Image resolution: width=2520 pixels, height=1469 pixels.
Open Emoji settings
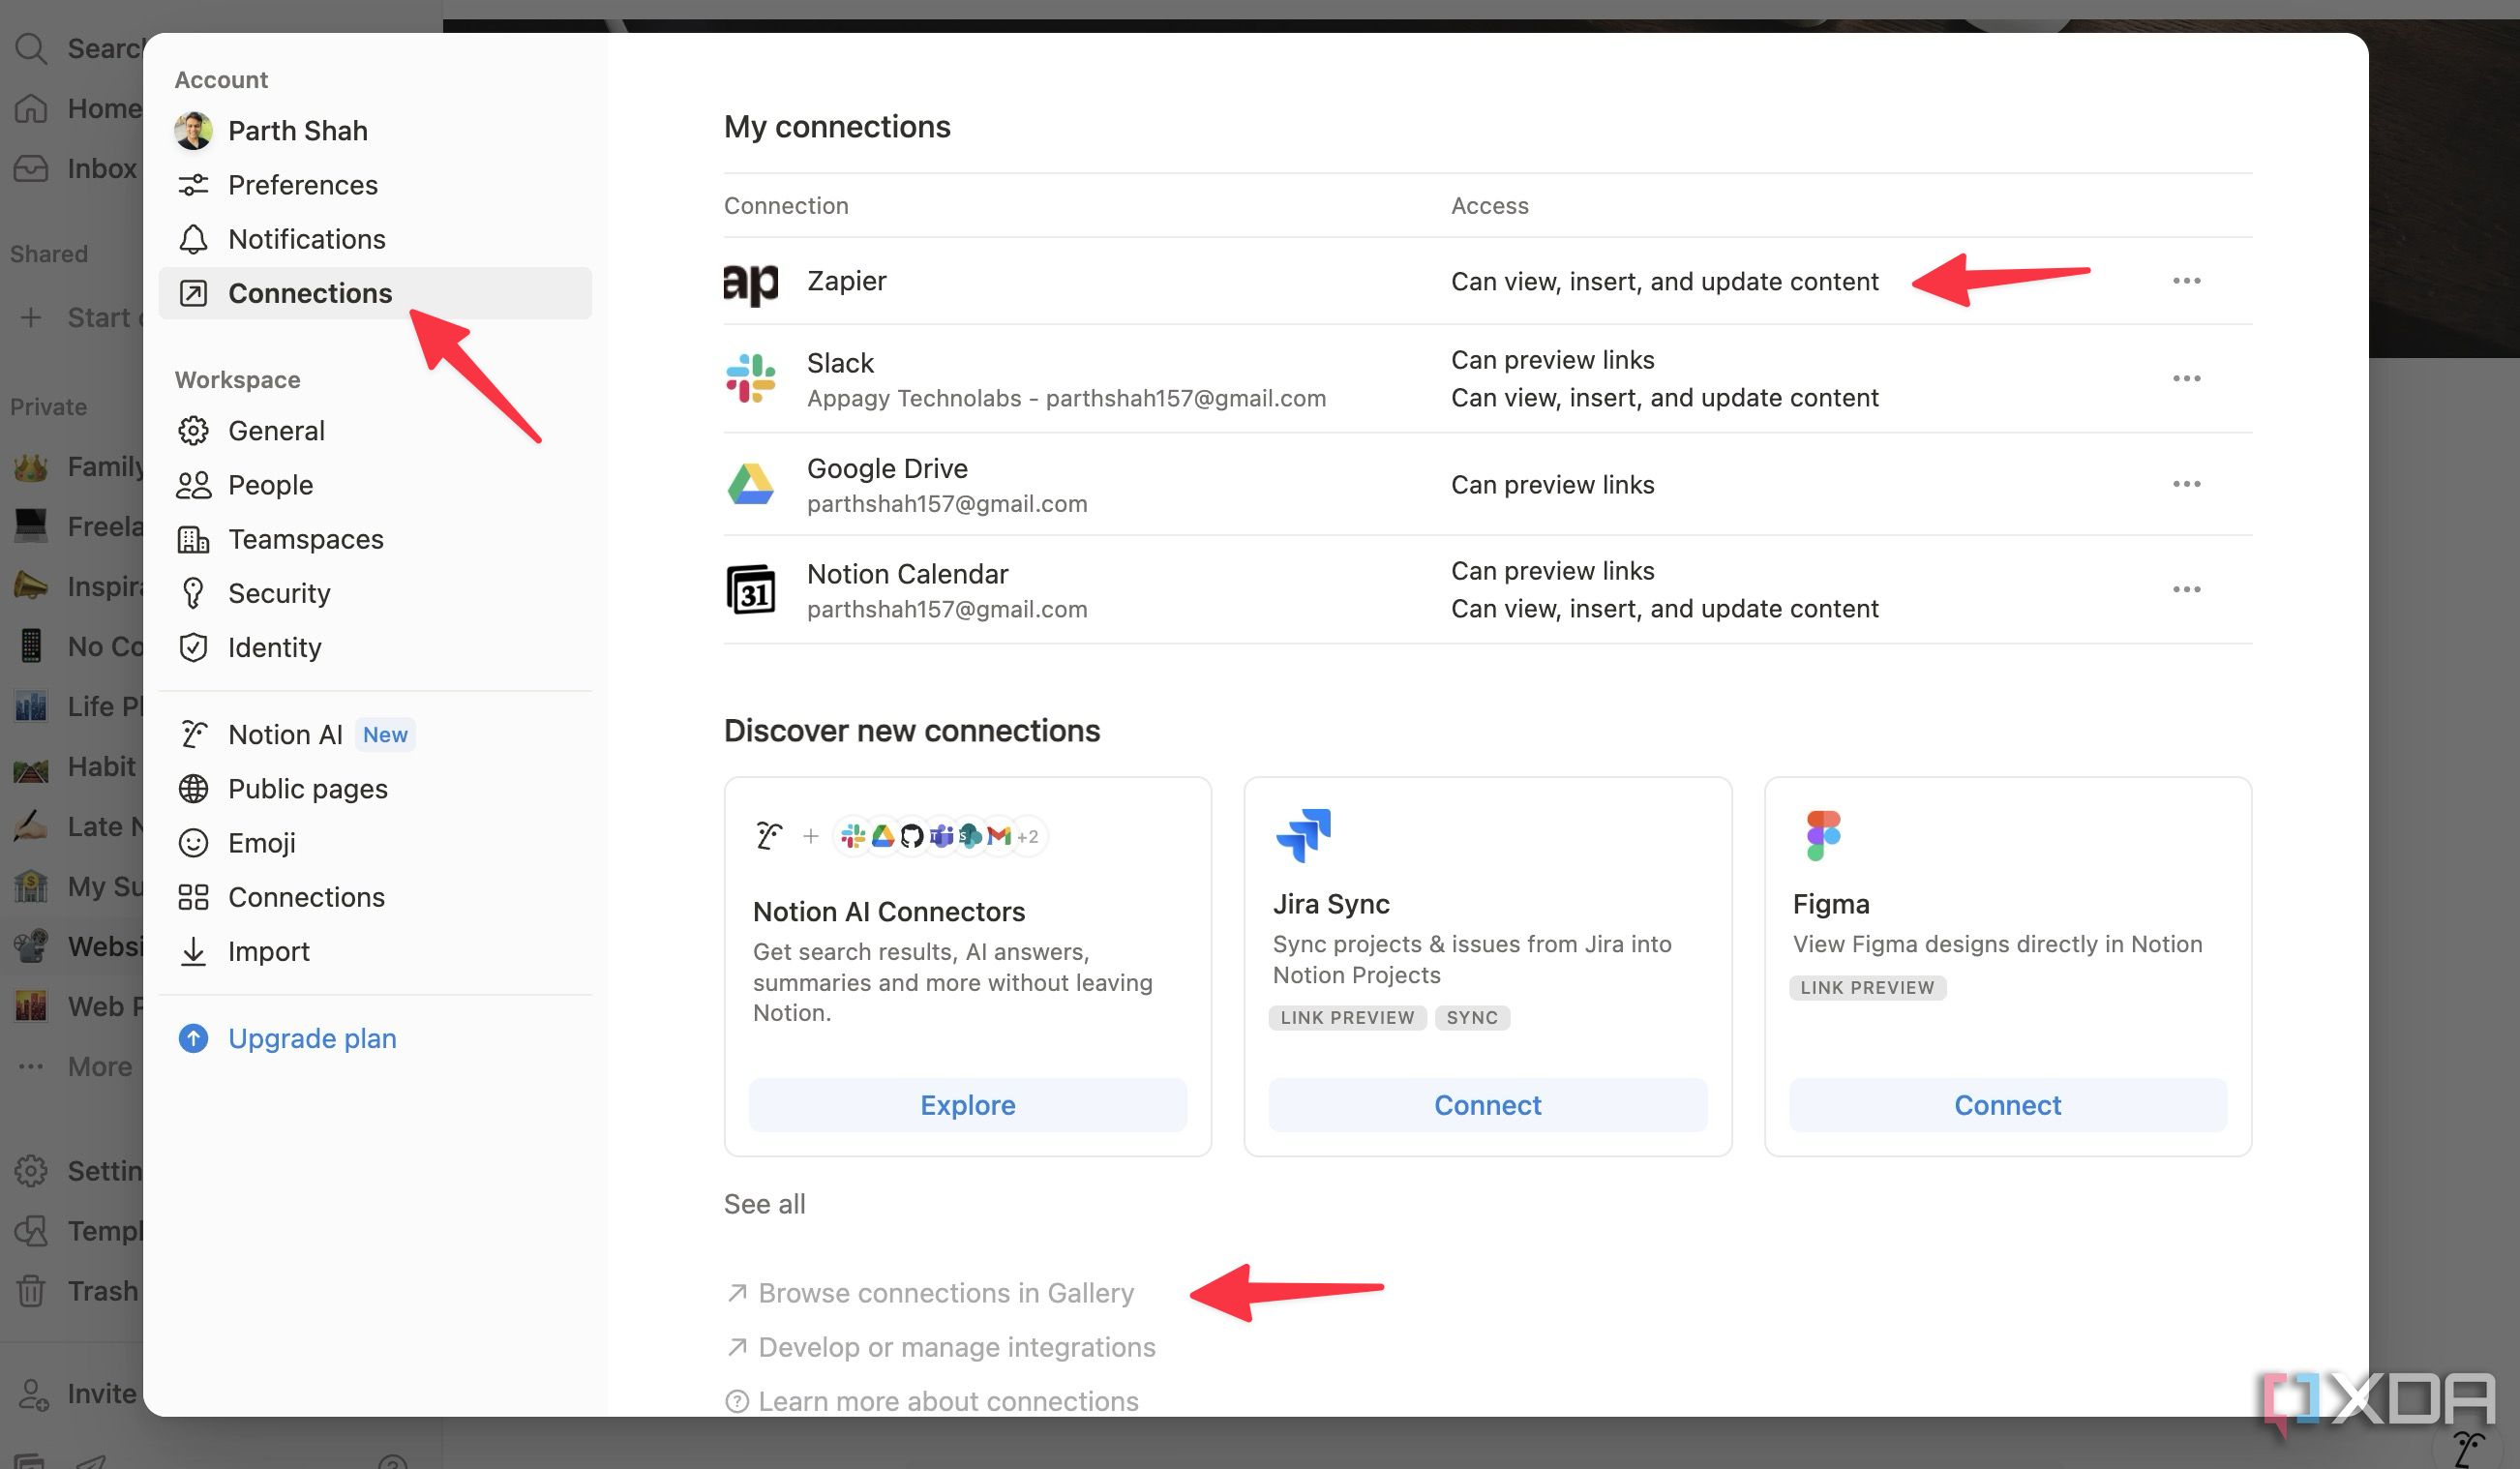tap(375, 843)
